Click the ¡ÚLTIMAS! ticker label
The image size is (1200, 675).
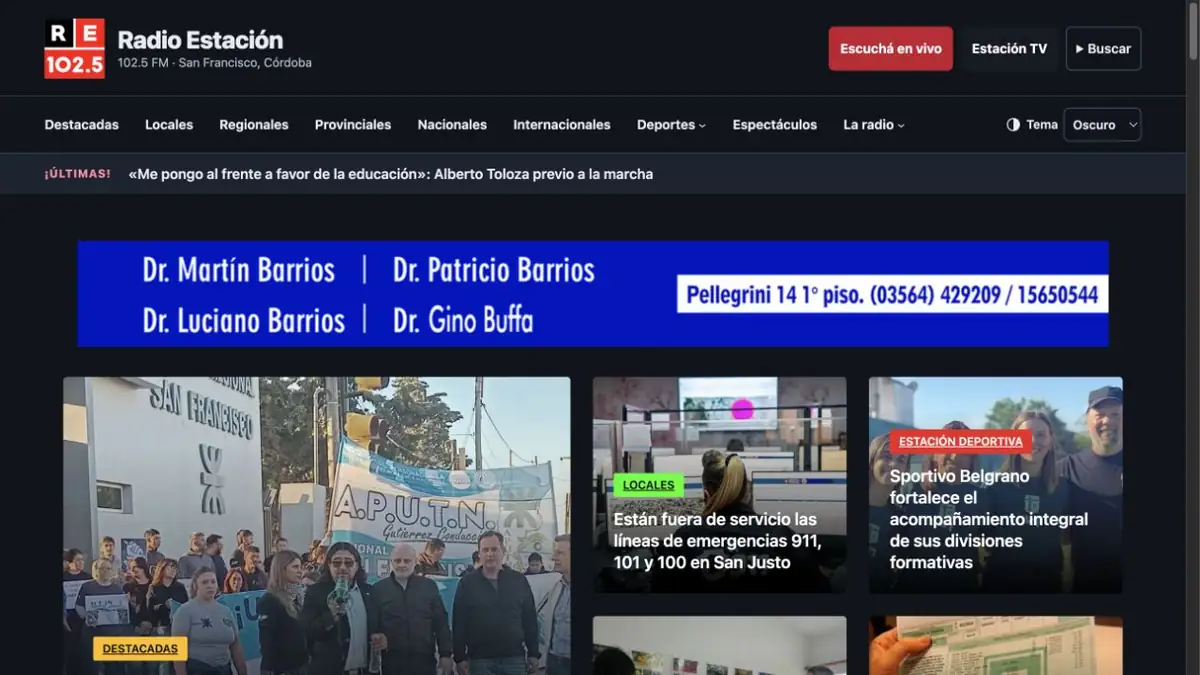(x=78, y=174)
